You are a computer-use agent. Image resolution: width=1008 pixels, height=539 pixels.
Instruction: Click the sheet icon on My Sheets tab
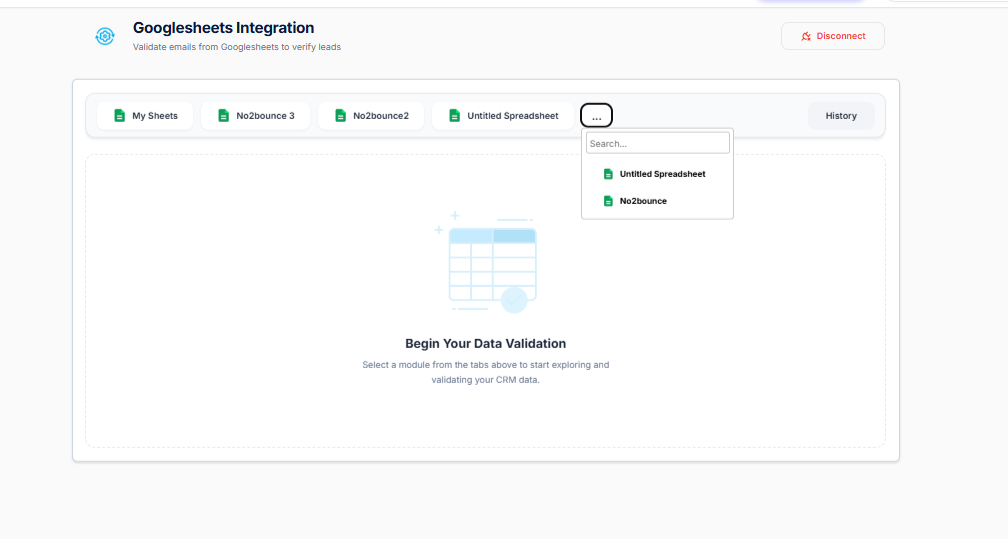pyautogui.click(x=120, y=116)
